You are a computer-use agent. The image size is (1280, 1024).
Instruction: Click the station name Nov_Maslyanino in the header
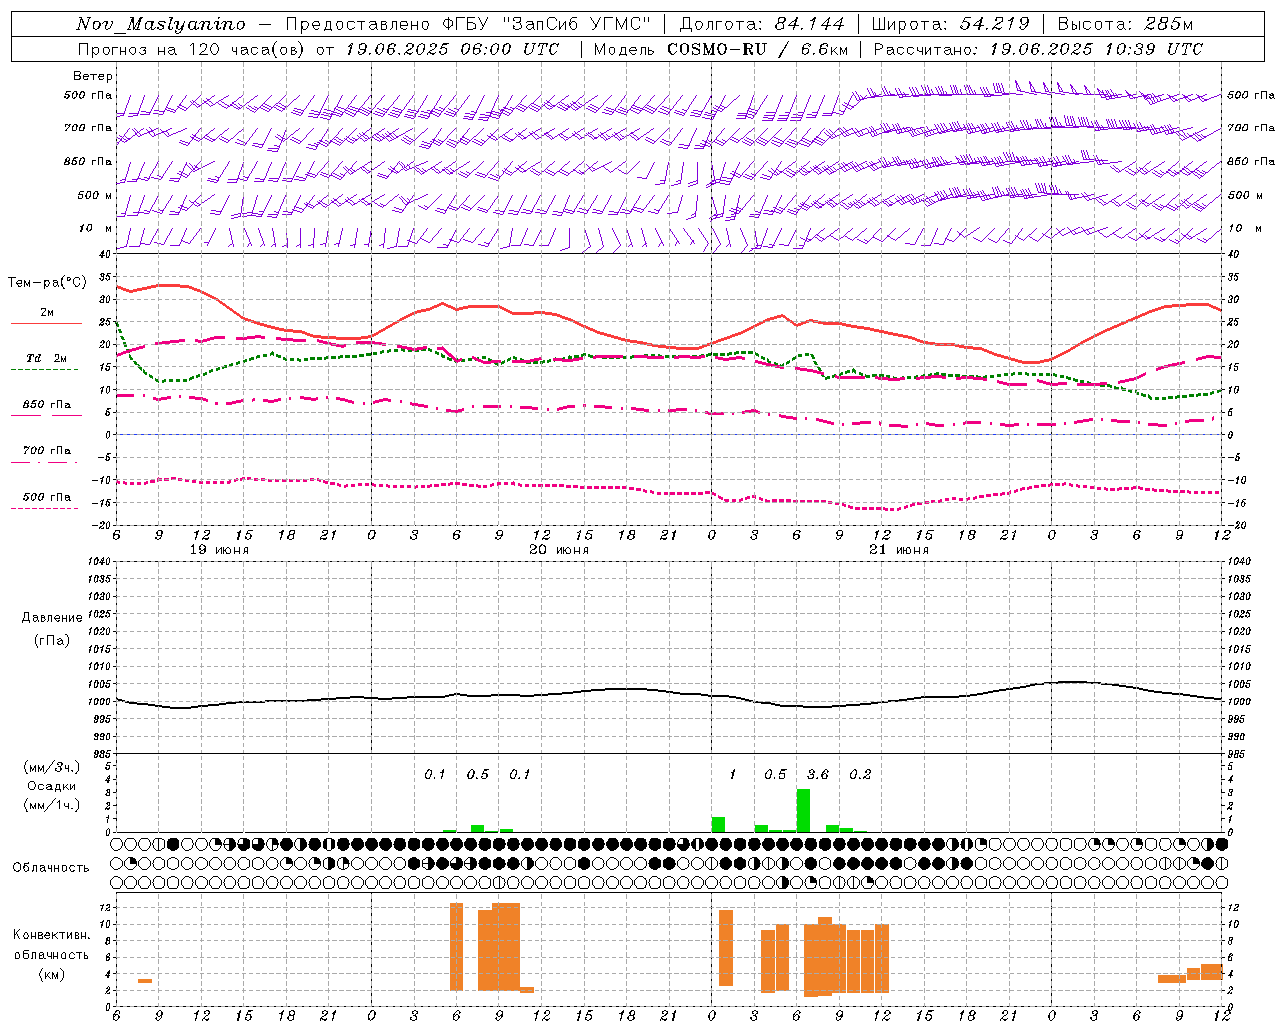coord(160,24)
